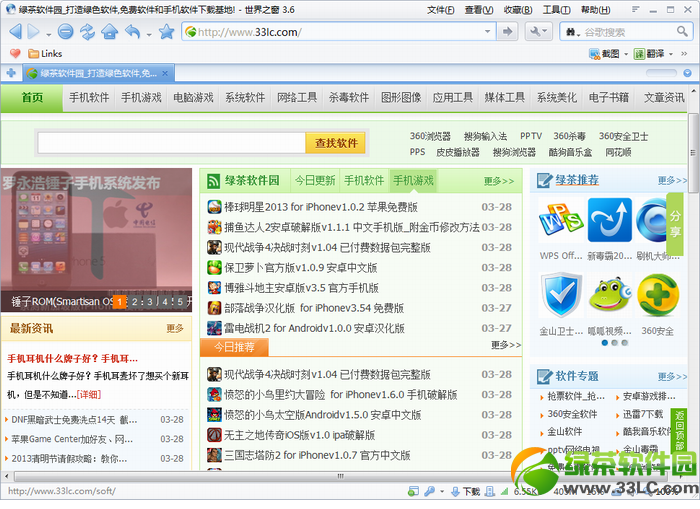Click the green 分享 side button
Viewport: 700px width, 509px height.
[675, 224]
